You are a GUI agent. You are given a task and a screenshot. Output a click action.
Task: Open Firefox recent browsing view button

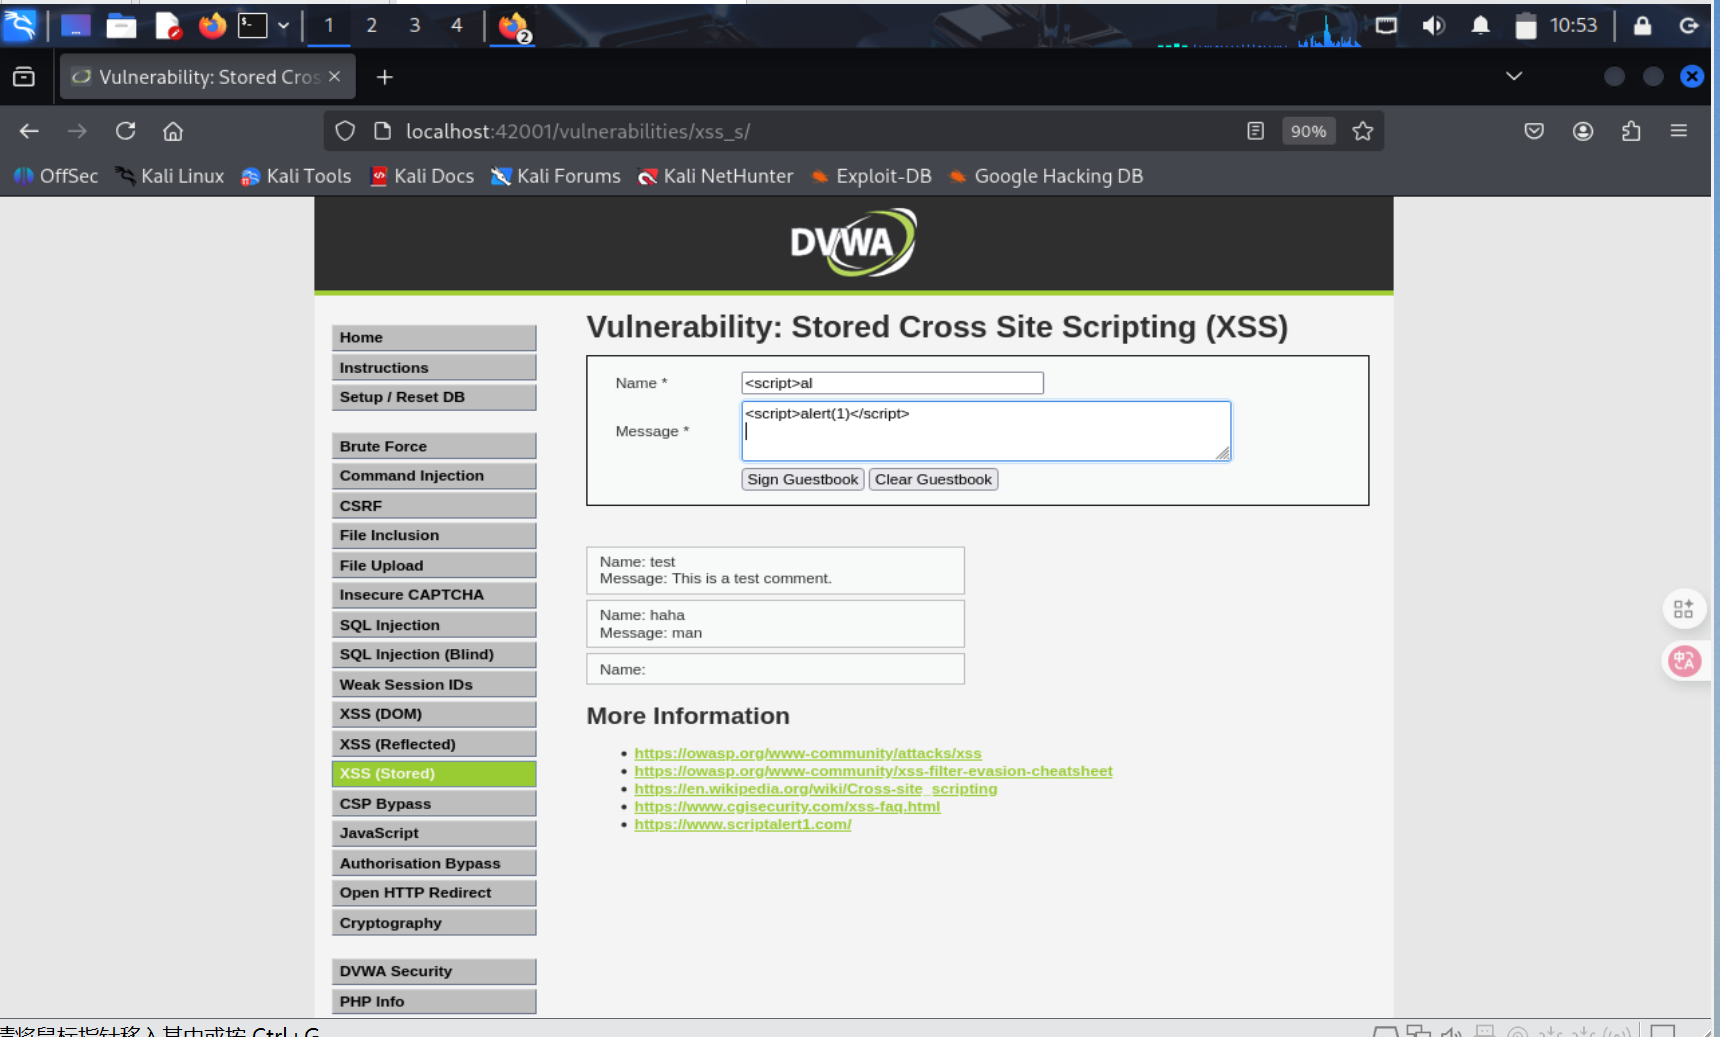[24, 77]
